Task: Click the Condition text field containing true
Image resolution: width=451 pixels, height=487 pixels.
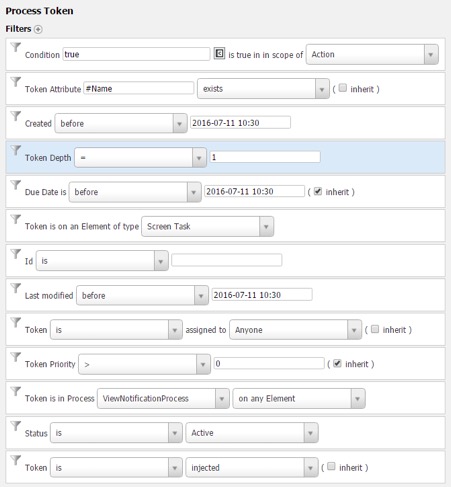Action: pos(136,54)
